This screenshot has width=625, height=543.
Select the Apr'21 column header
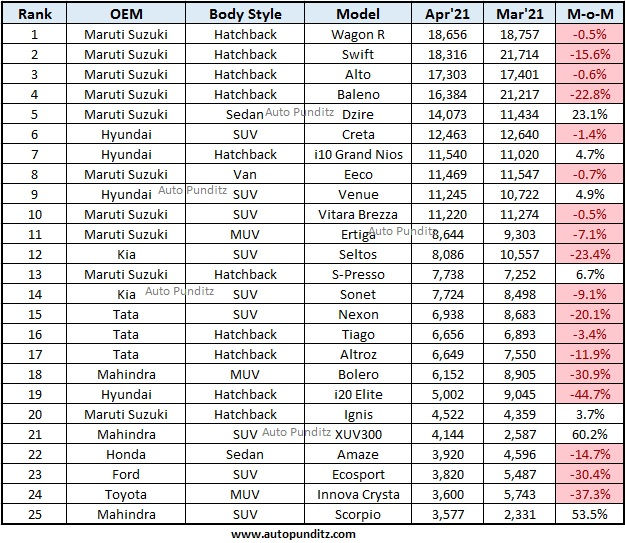[448, 15]
